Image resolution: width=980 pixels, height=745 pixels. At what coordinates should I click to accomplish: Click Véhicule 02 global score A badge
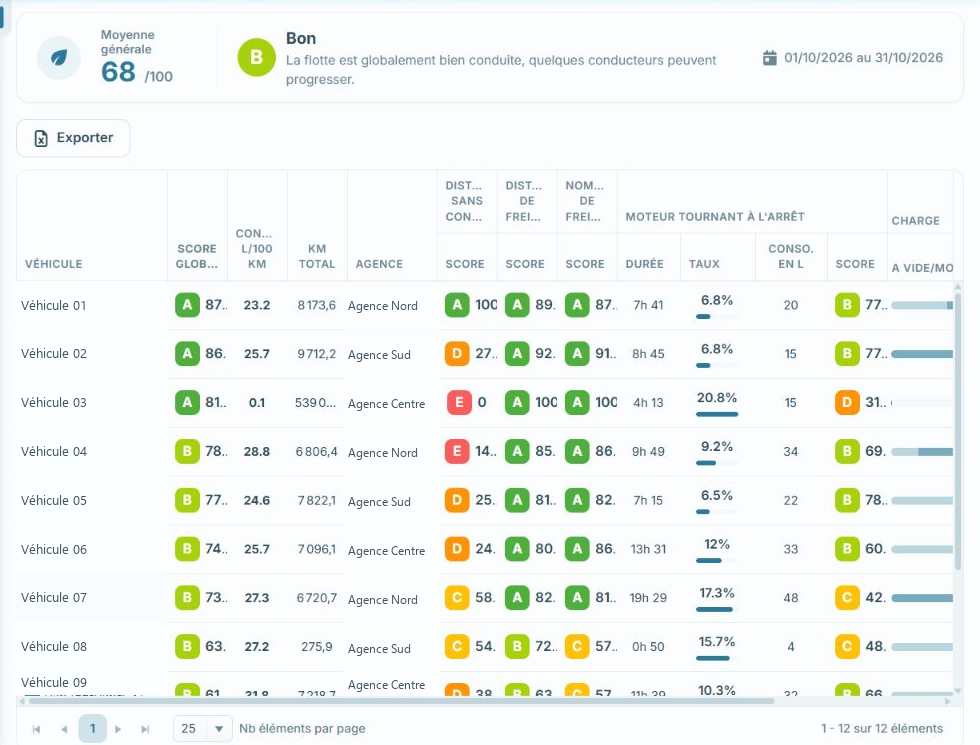tap(187, 354)
